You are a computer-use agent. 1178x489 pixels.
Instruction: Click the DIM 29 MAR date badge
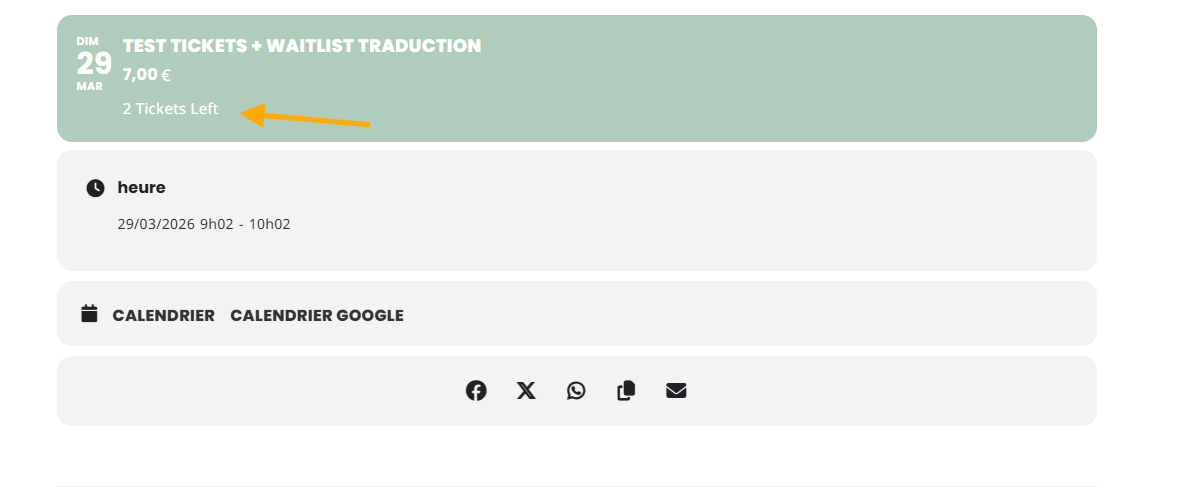point(93,64)
